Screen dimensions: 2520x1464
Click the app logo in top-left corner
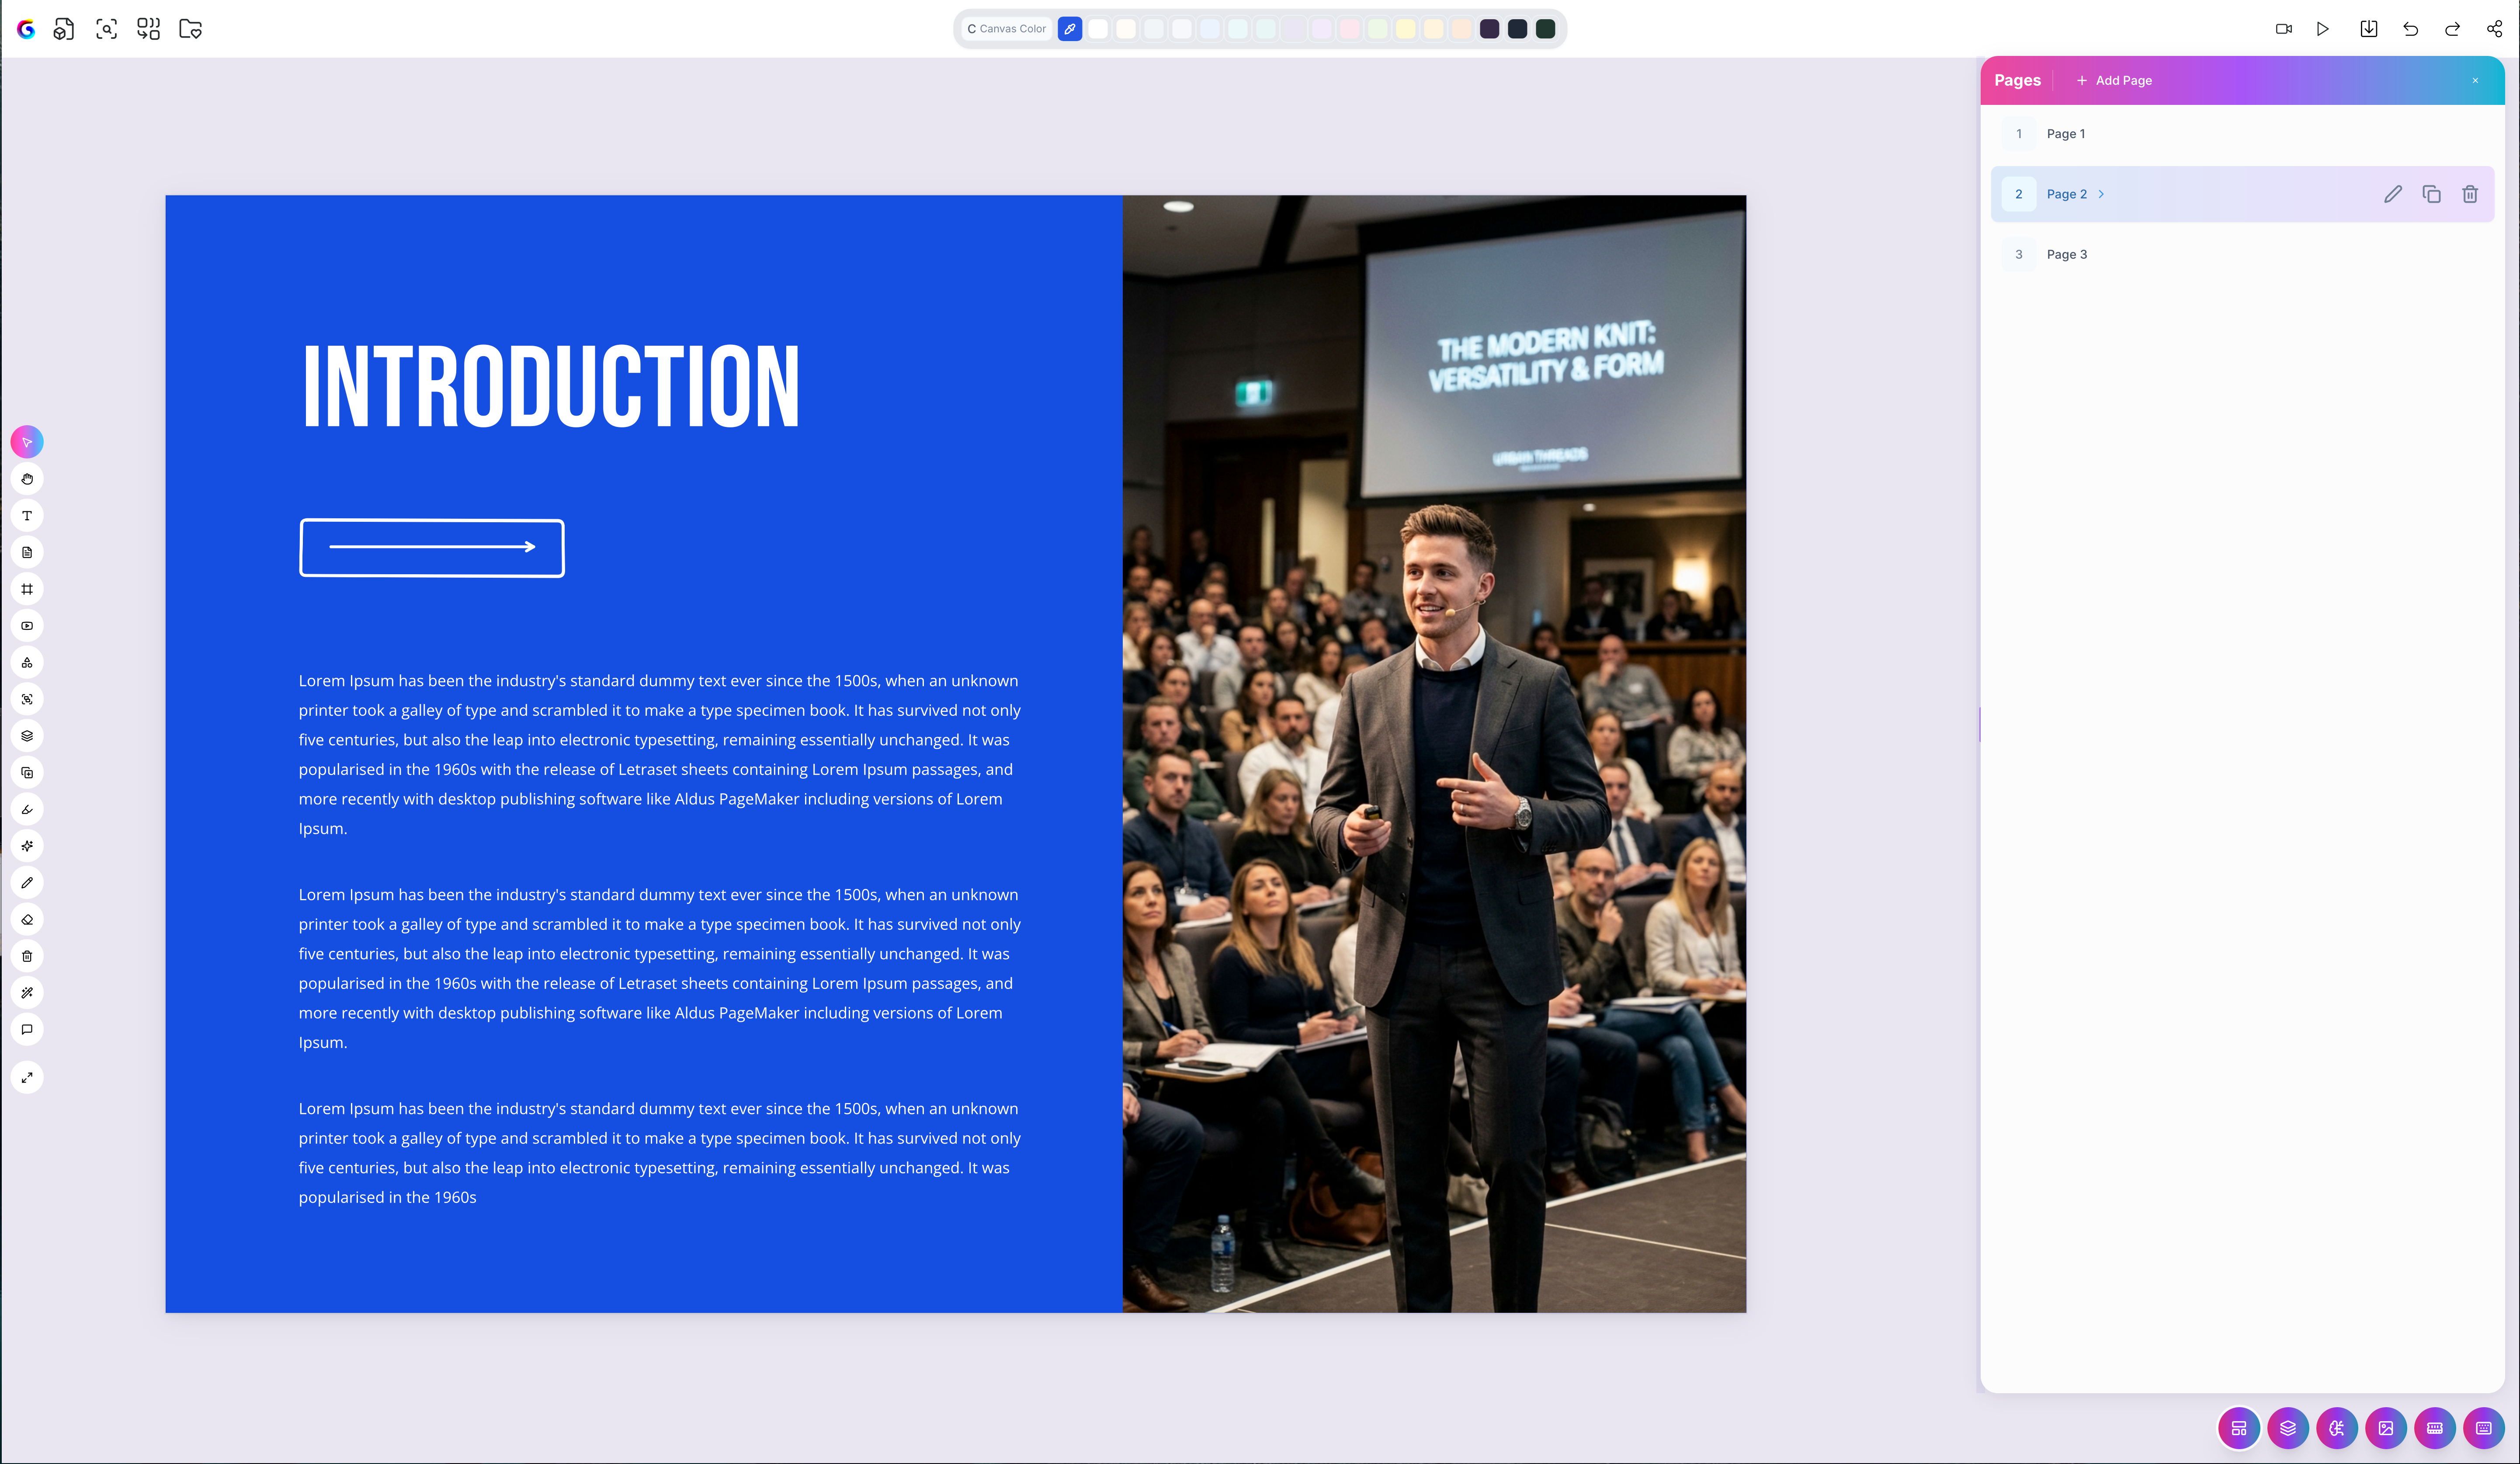(x=26, y=29)
